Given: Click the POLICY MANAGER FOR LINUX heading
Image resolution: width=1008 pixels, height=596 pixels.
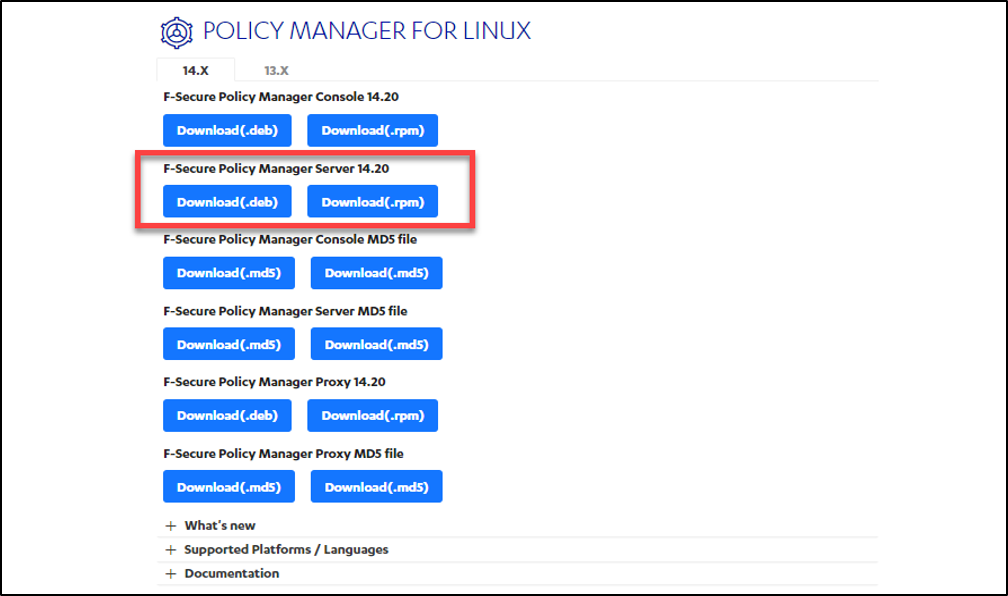Looking at the screenshot, I should [367, 31].
